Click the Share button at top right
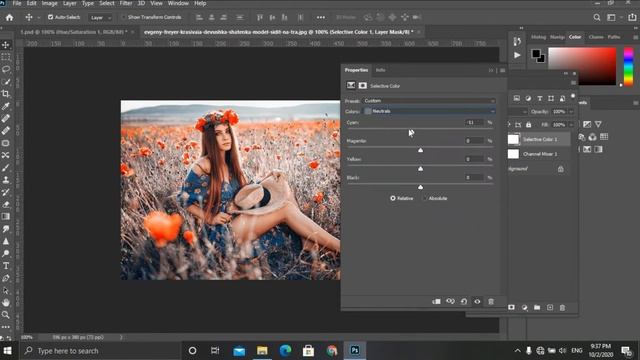This screenshot has height=360, width=640. [x=632, y=17]
